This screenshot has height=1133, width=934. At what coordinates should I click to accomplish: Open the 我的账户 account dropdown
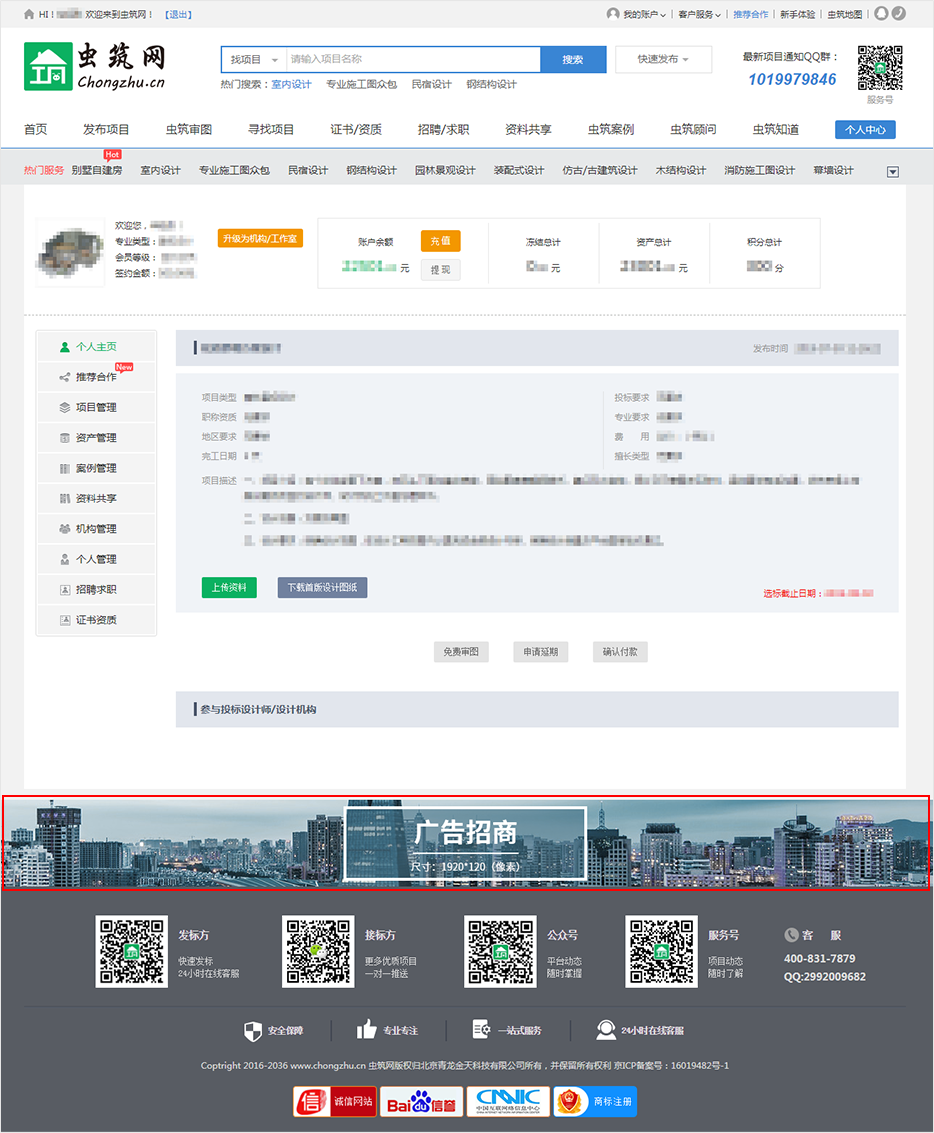(637, 14)
